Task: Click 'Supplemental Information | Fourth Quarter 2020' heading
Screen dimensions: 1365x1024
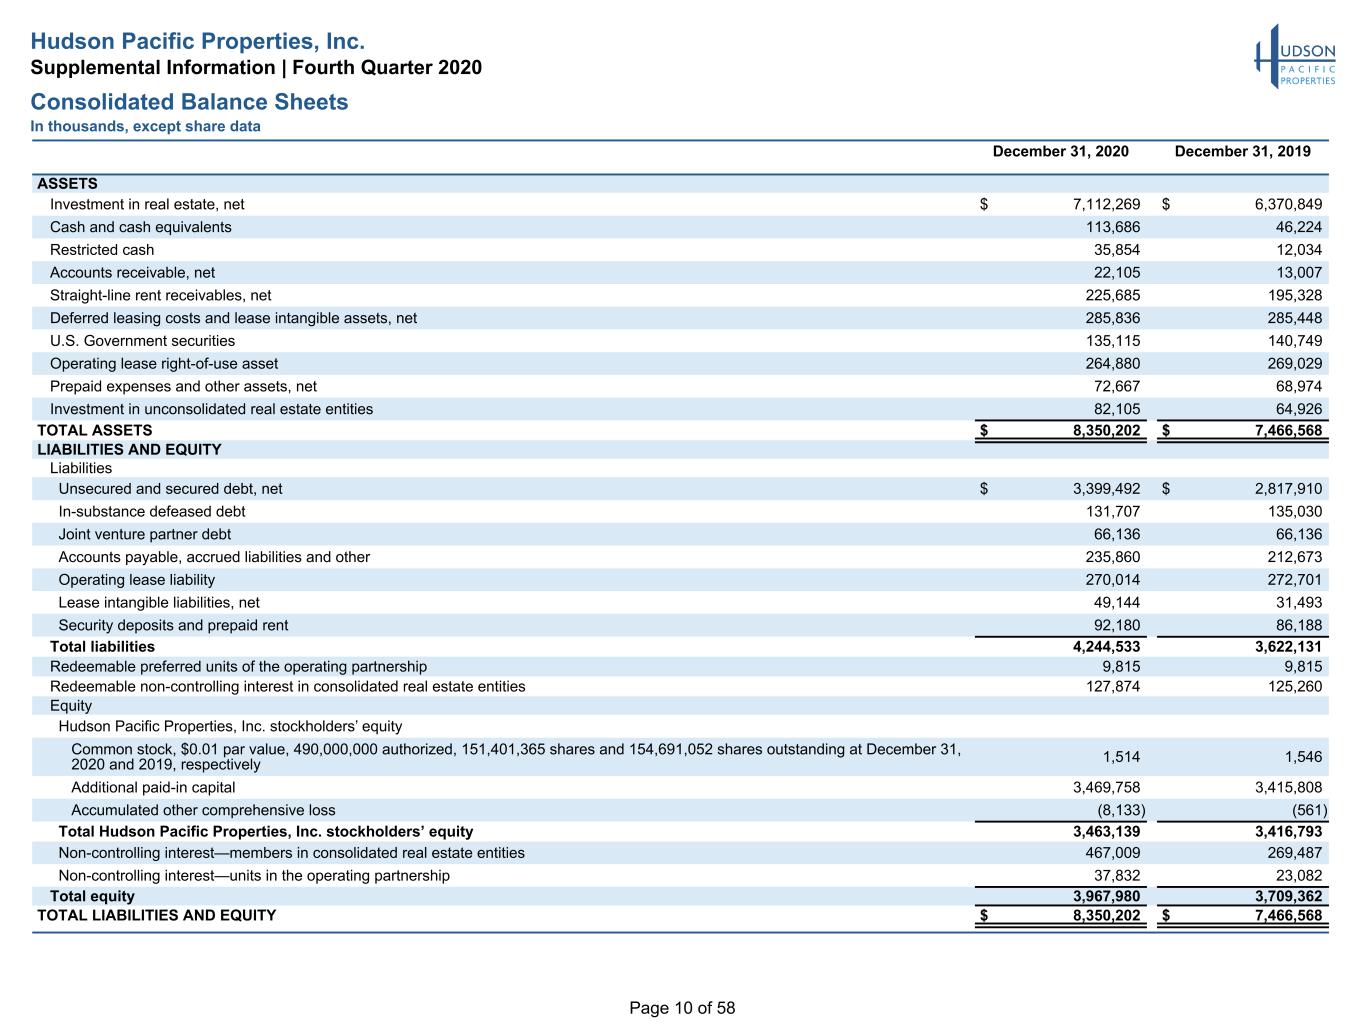Action: tap(256, 68)
